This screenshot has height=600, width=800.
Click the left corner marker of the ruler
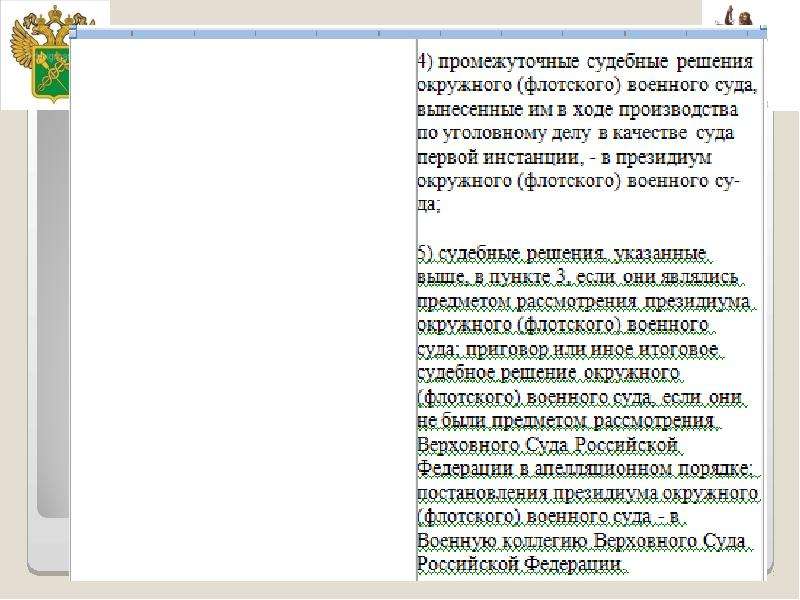(73, 32)
